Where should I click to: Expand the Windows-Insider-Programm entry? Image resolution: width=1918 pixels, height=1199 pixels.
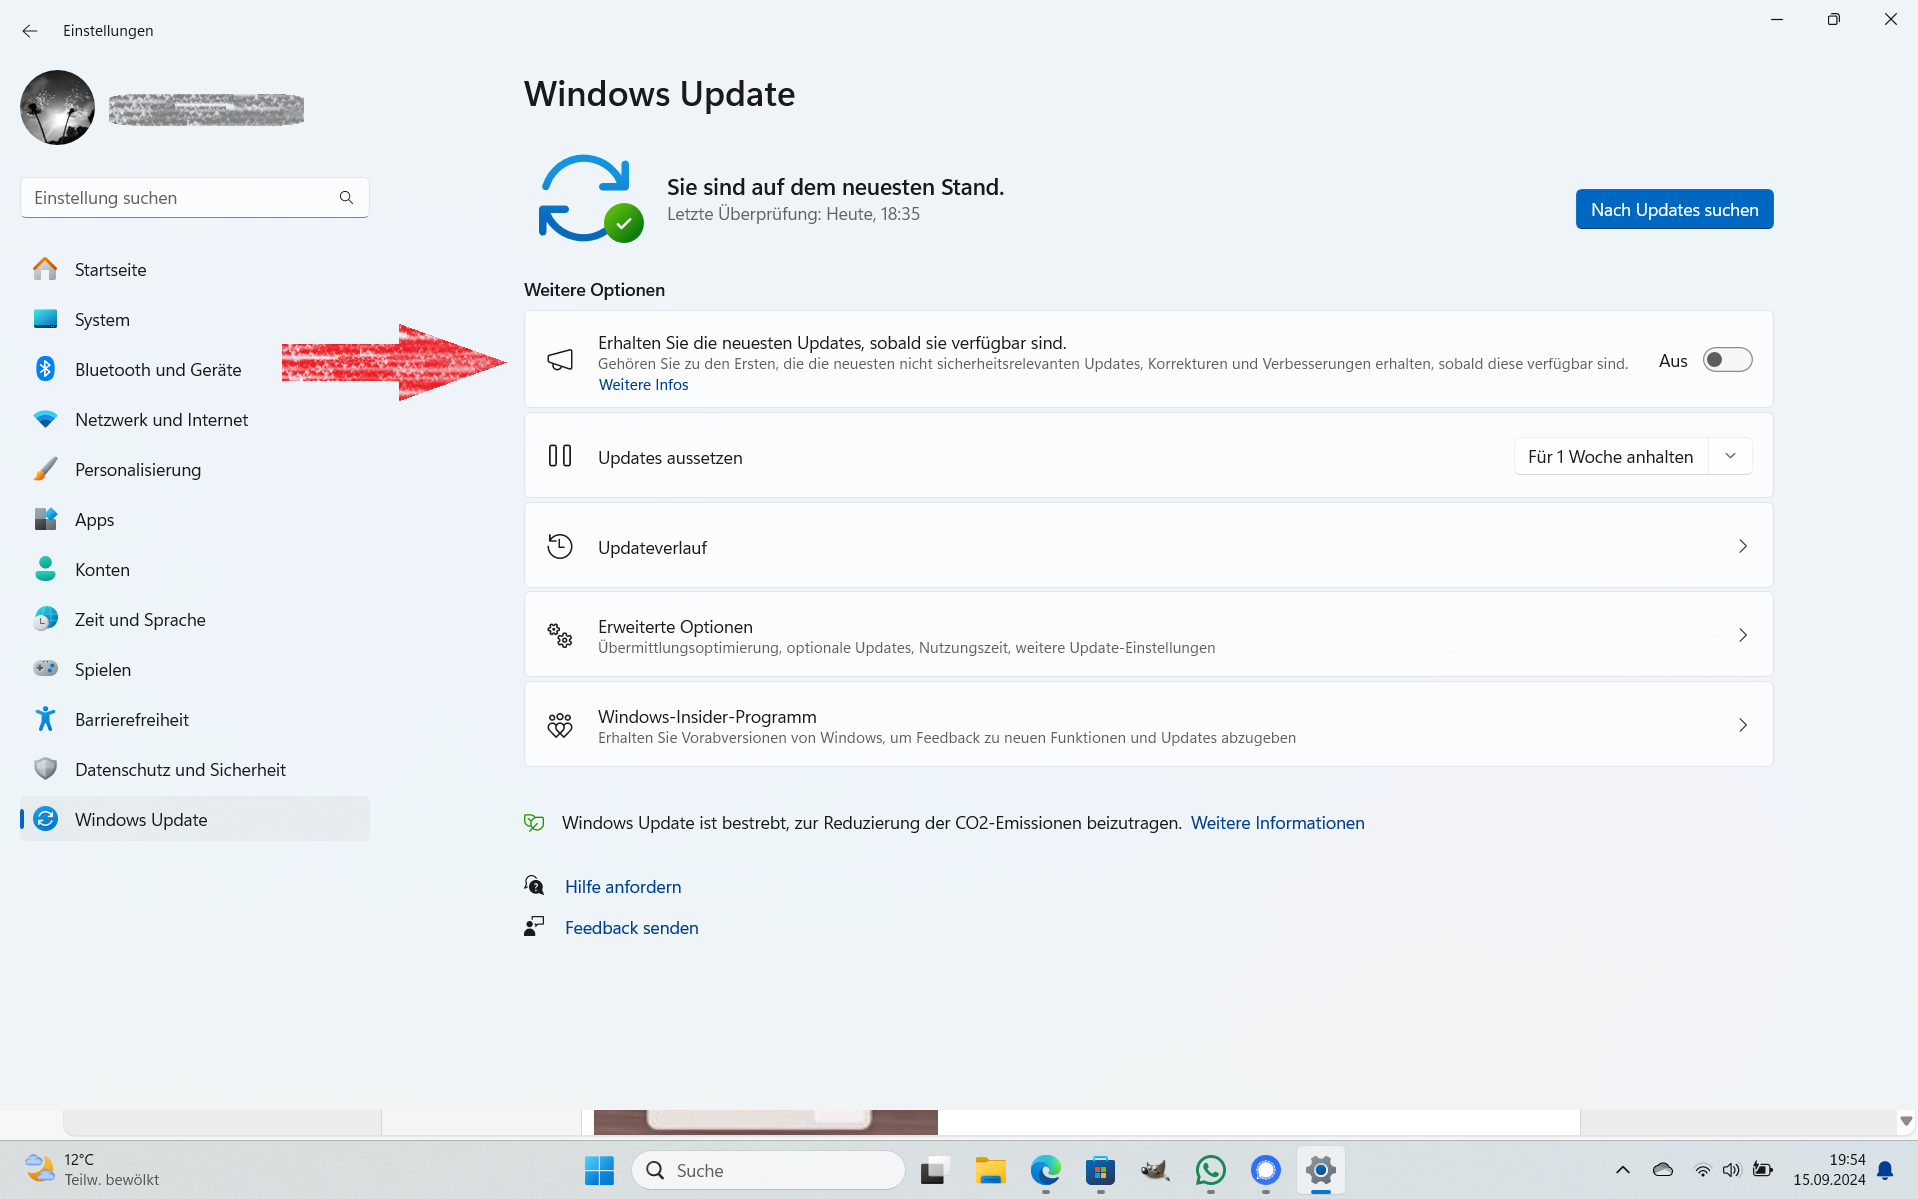1743,725
